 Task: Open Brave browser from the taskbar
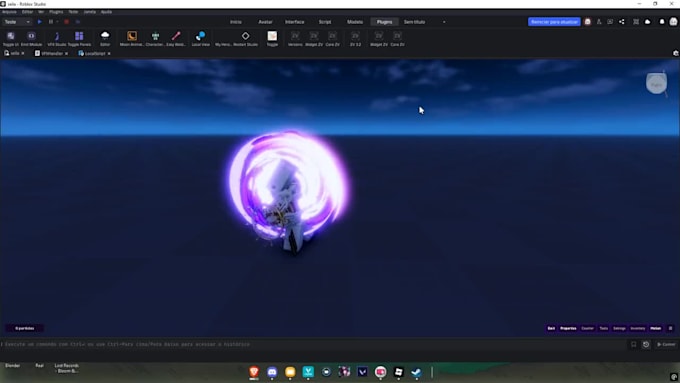click(254, 372)
